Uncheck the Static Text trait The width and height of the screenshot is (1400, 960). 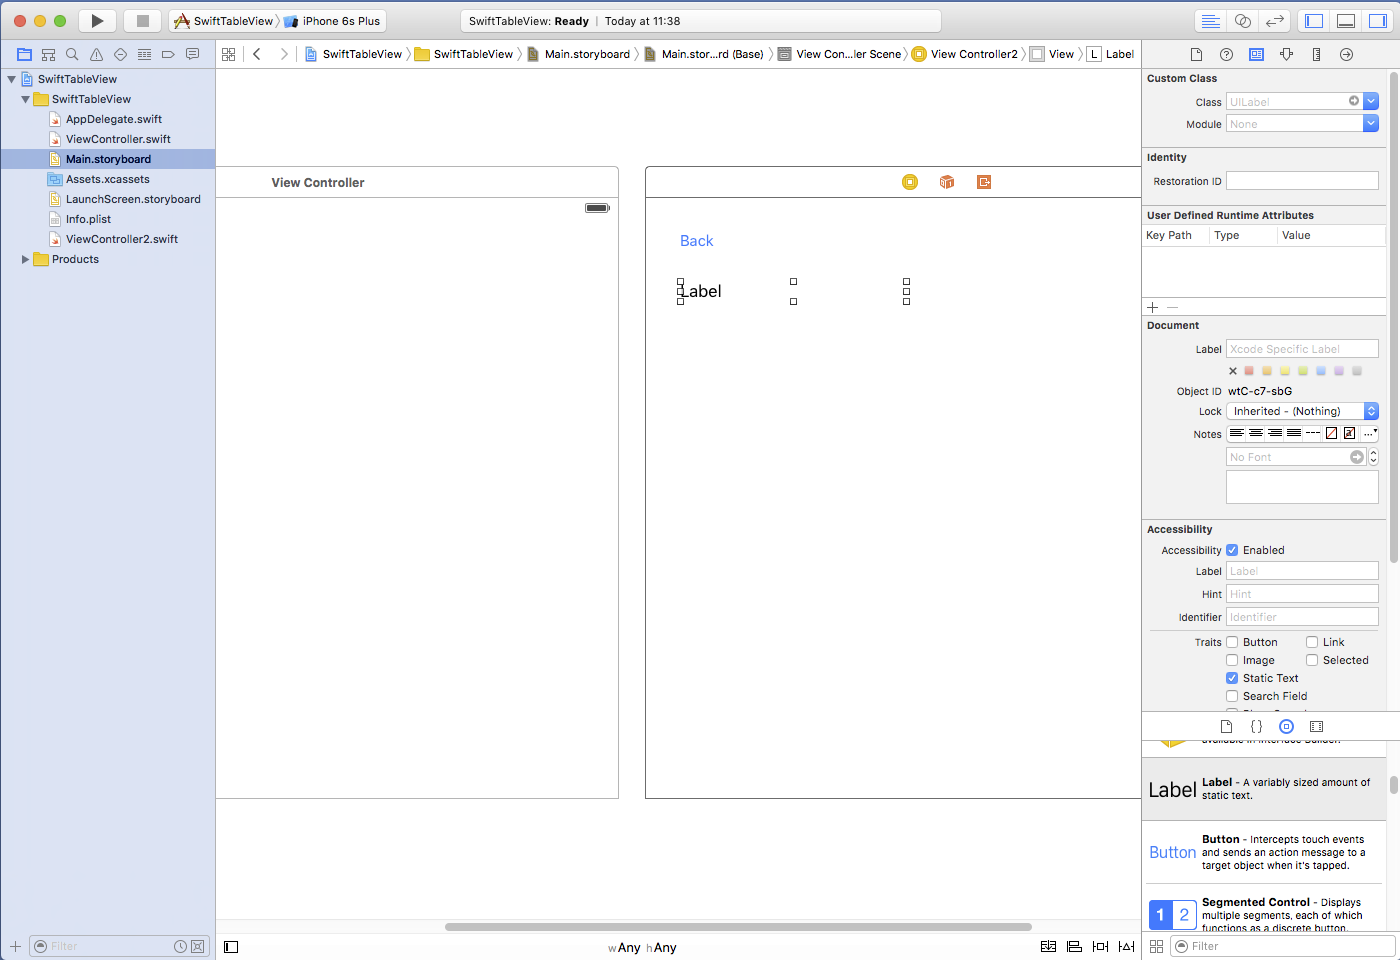(1232, 678)
